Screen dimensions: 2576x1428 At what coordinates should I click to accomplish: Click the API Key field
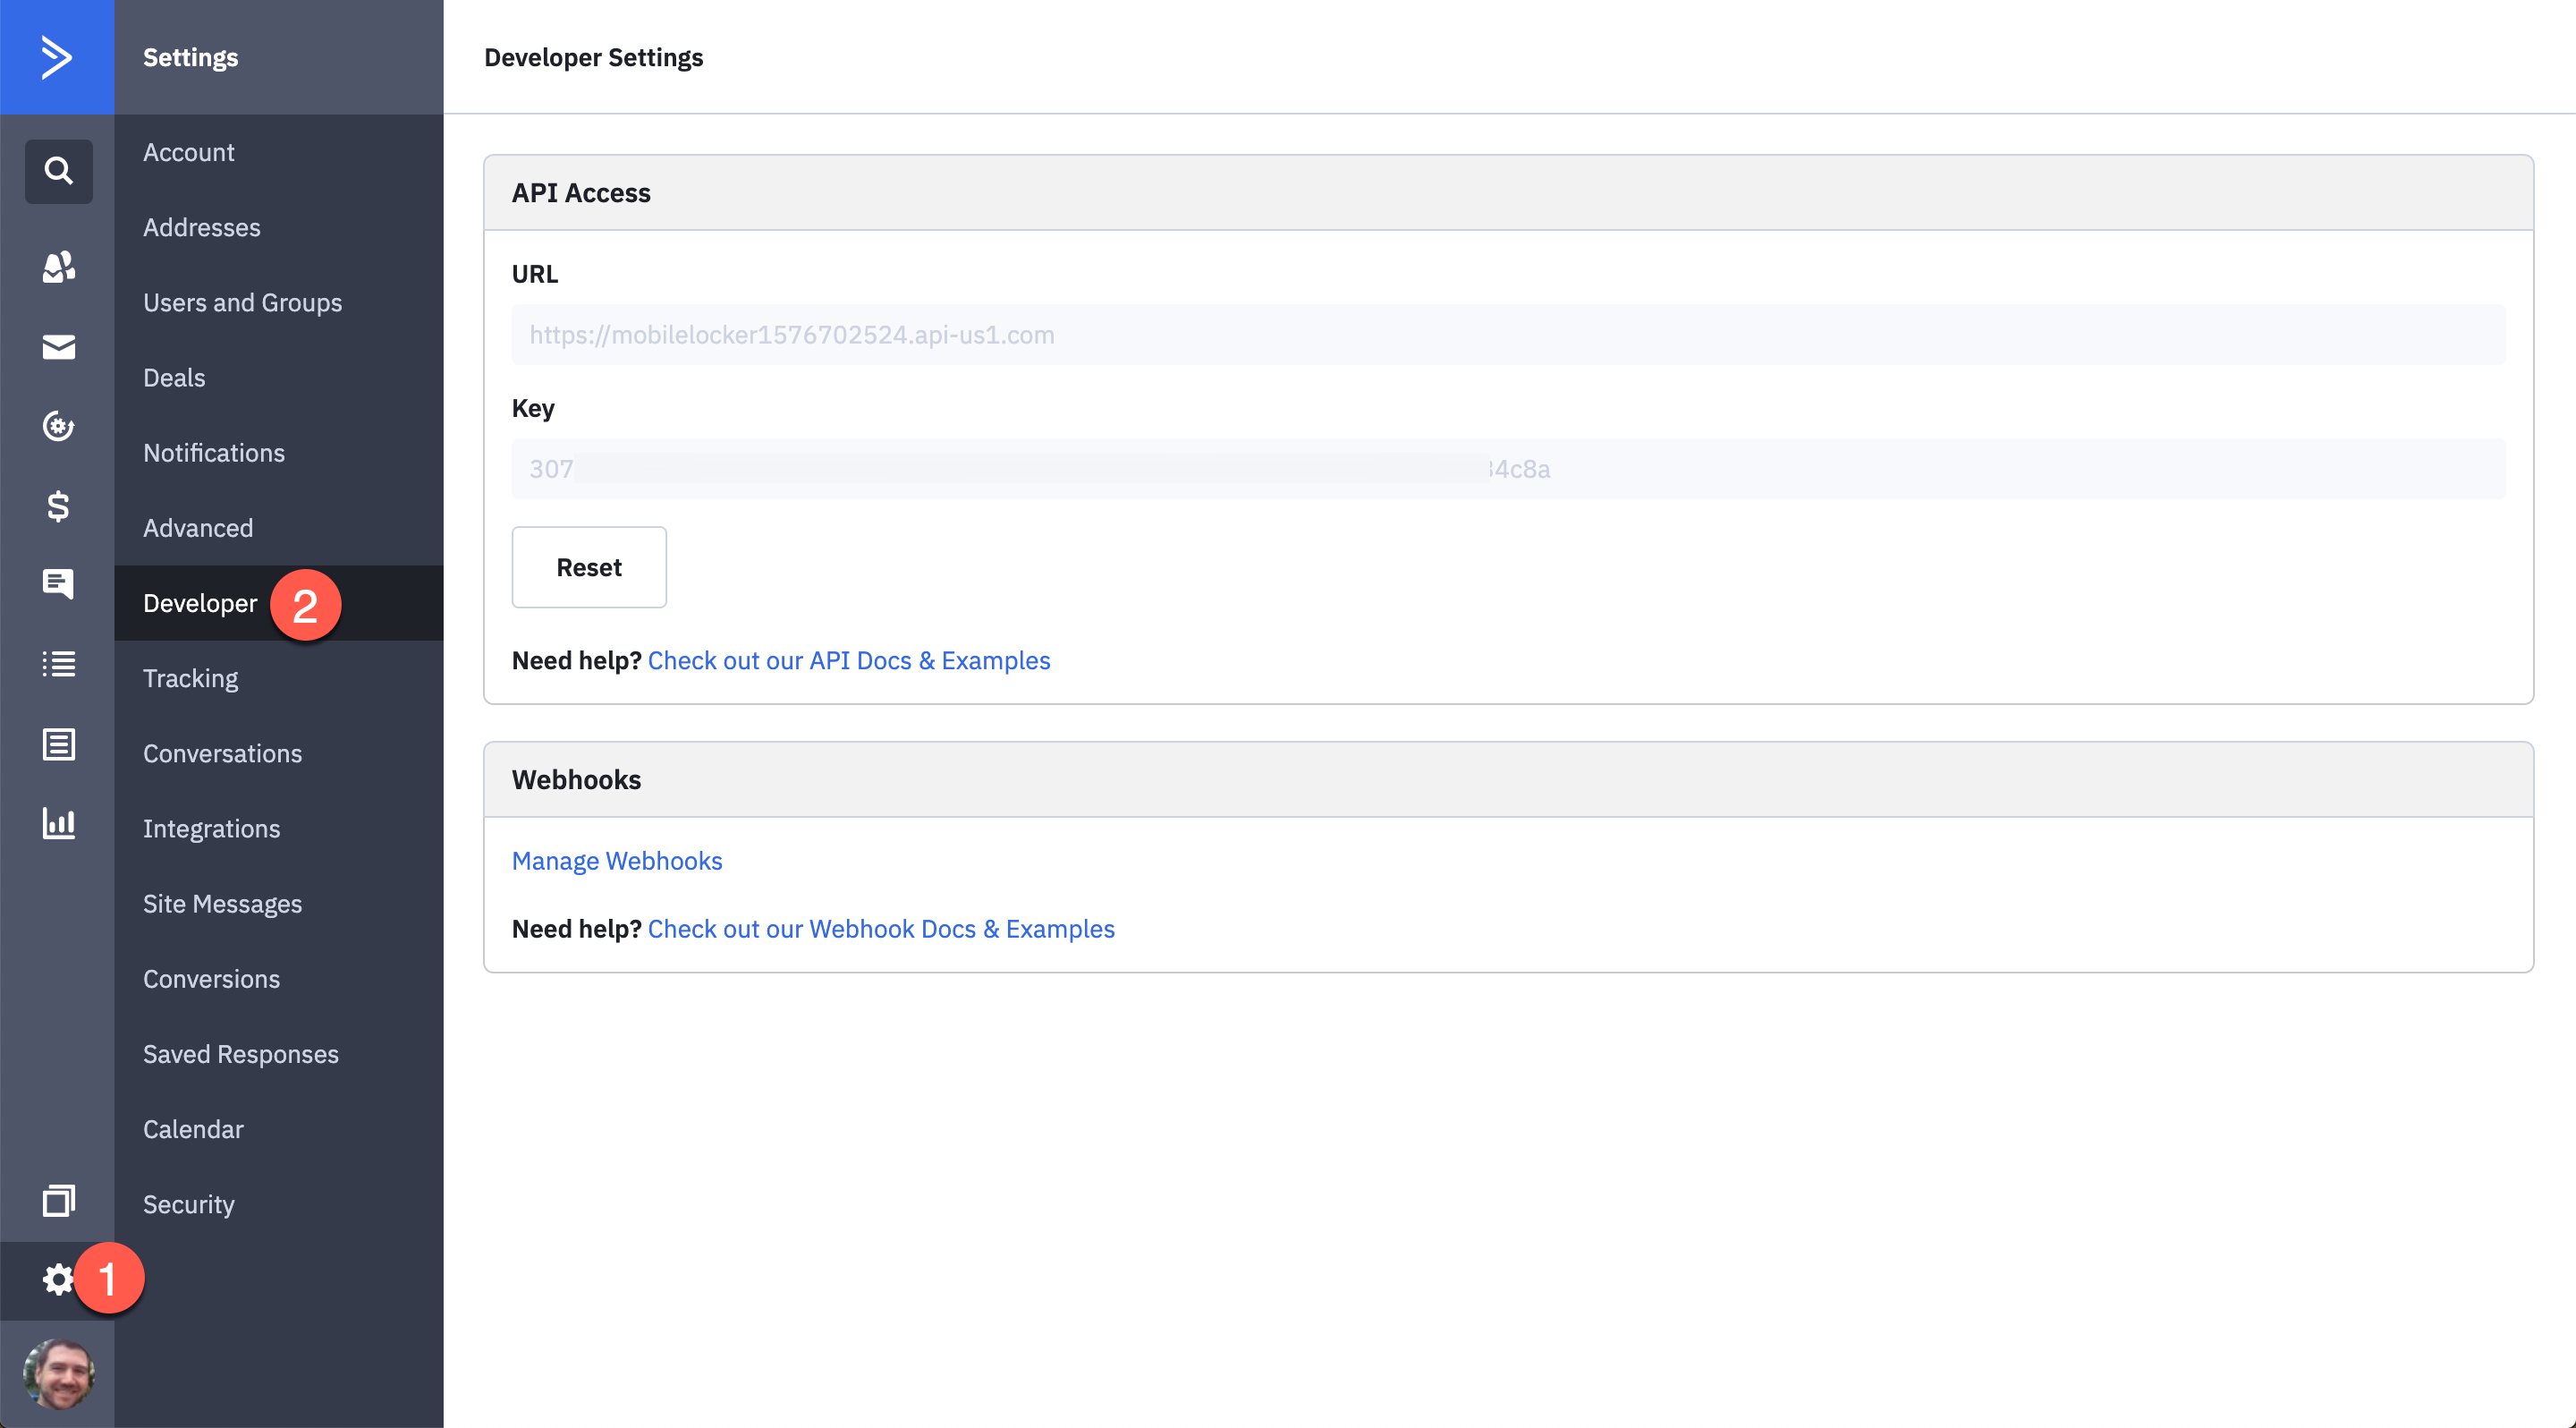(1507, 469)
